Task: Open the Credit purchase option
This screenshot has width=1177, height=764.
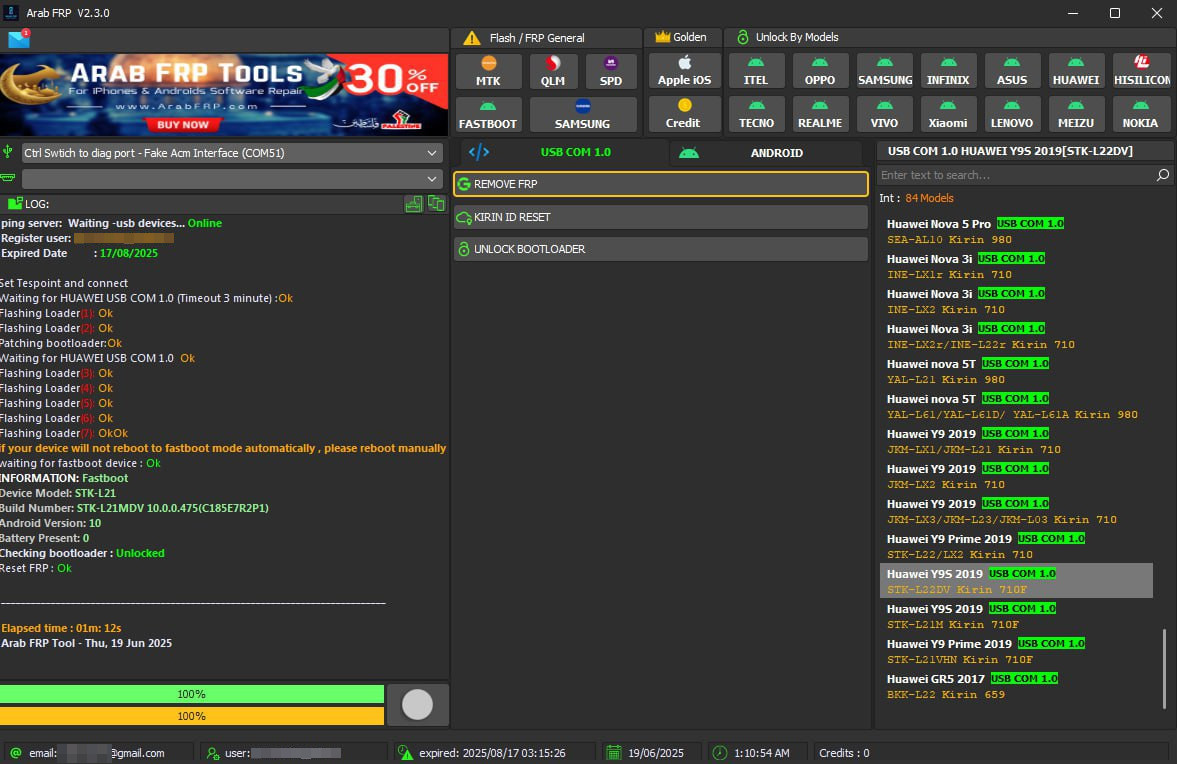Action: (x=684, y=114)
